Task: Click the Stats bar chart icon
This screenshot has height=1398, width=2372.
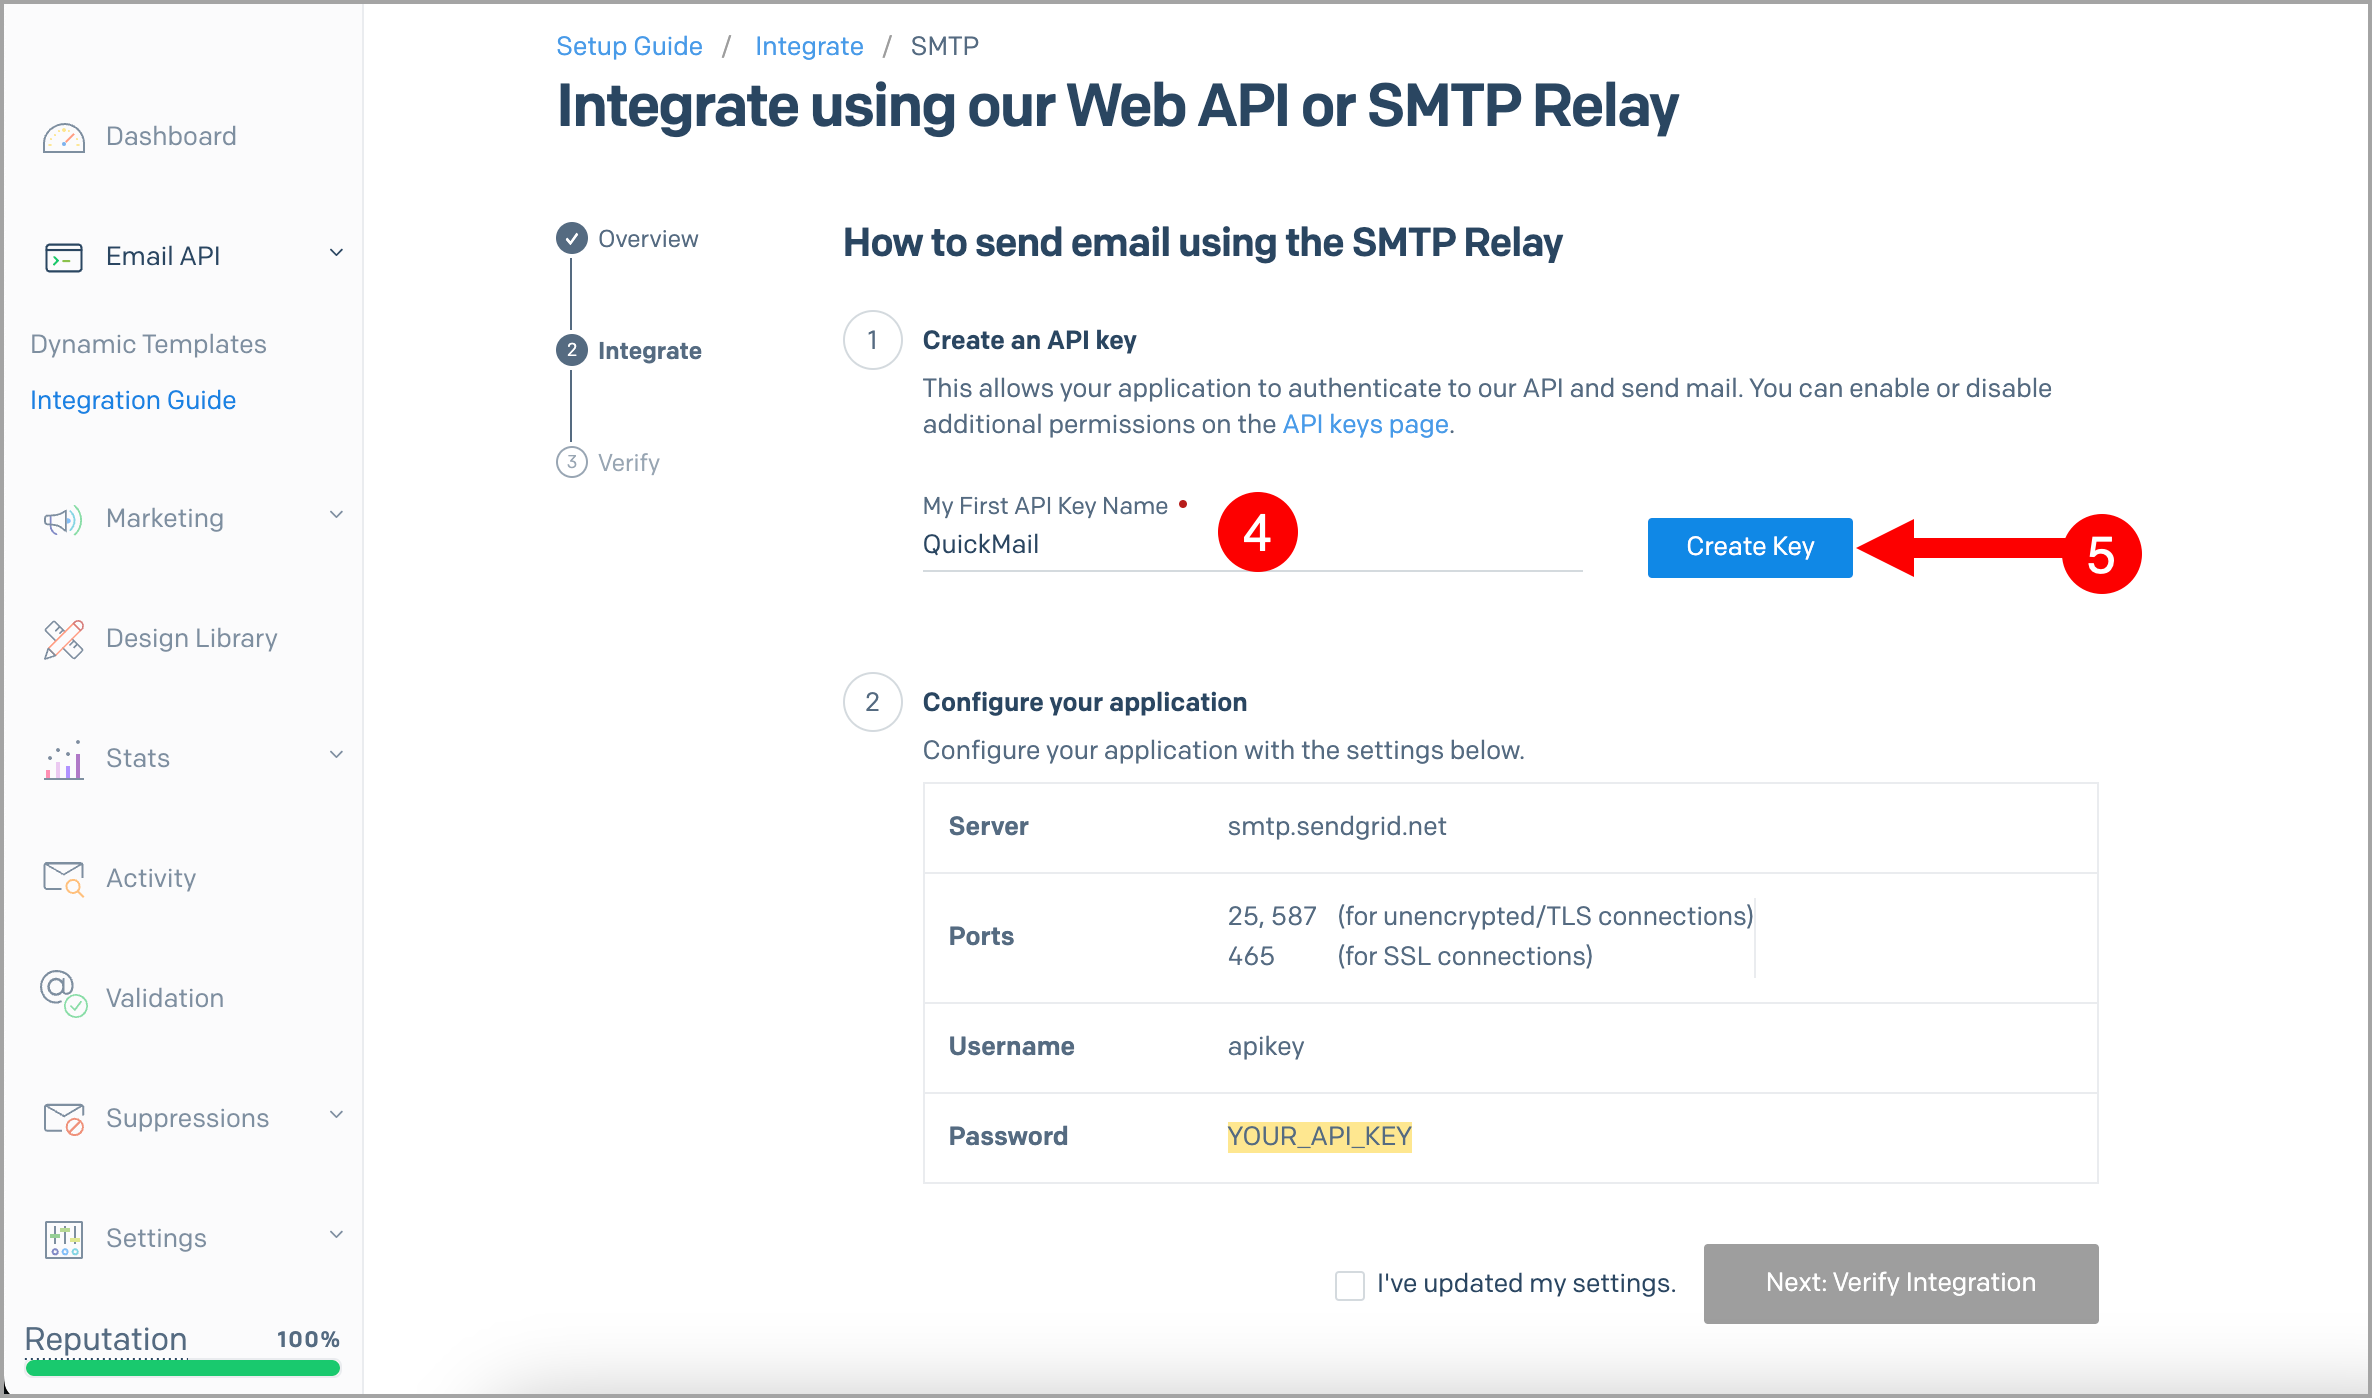Action: tap(64, 760)
